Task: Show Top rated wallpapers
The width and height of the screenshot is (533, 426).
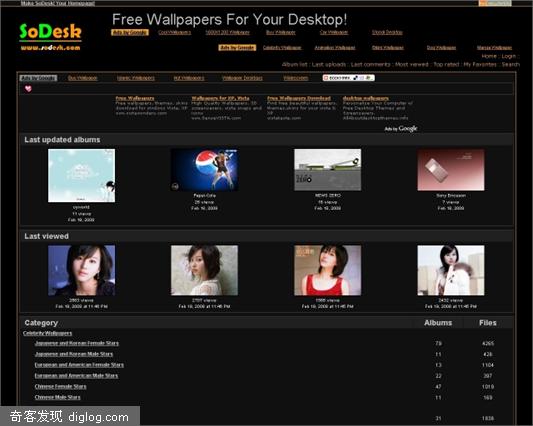Action: tap(446, 64)
